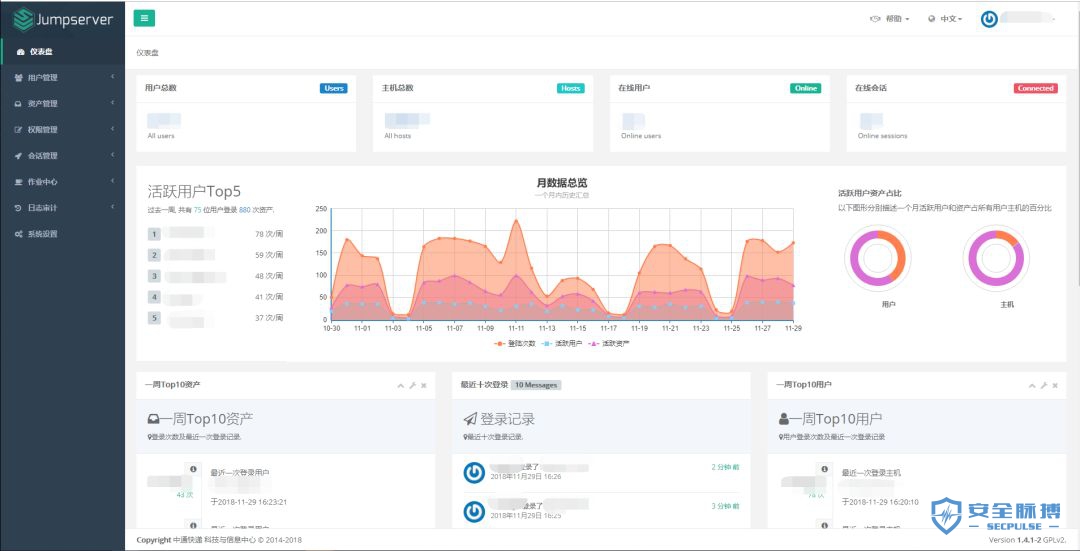This screenshot has width=1080, height=551.
Task: Click the avatar icon of the first login record
Action: 475,472
